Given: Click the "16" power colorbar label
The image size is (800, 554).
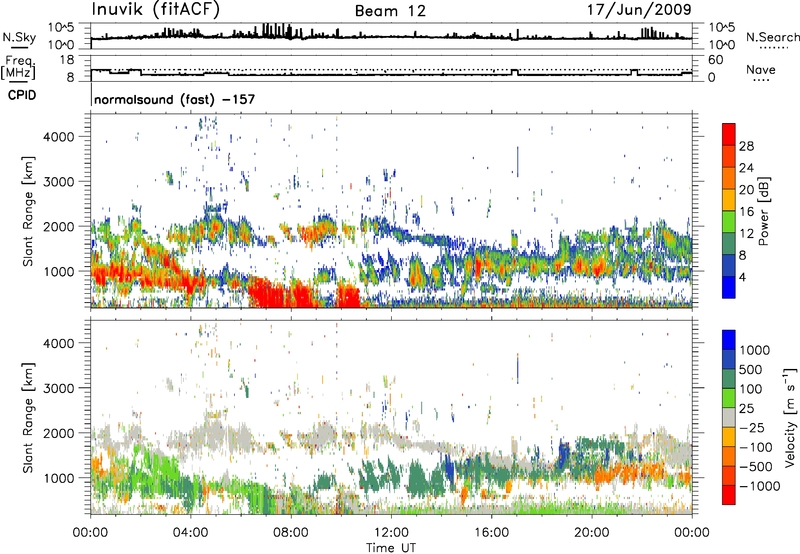Looking at the screenshot, I should pos(746,212).
